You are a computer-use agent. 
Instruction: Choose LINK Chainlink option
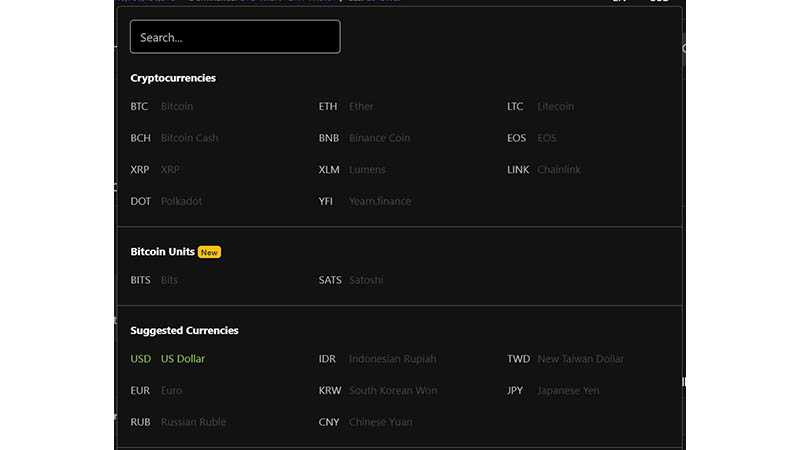tap(543, 169)
